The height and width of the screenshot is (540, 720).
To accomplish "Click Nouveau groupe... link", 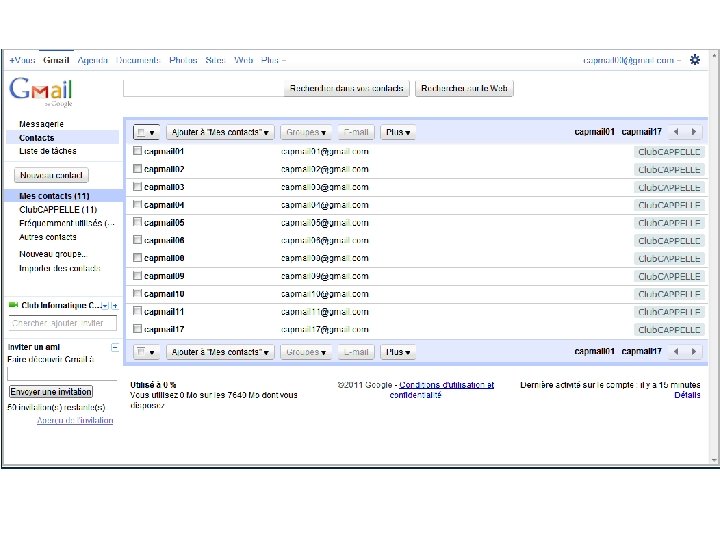I will pyautogui.click(x=53, y=254).
